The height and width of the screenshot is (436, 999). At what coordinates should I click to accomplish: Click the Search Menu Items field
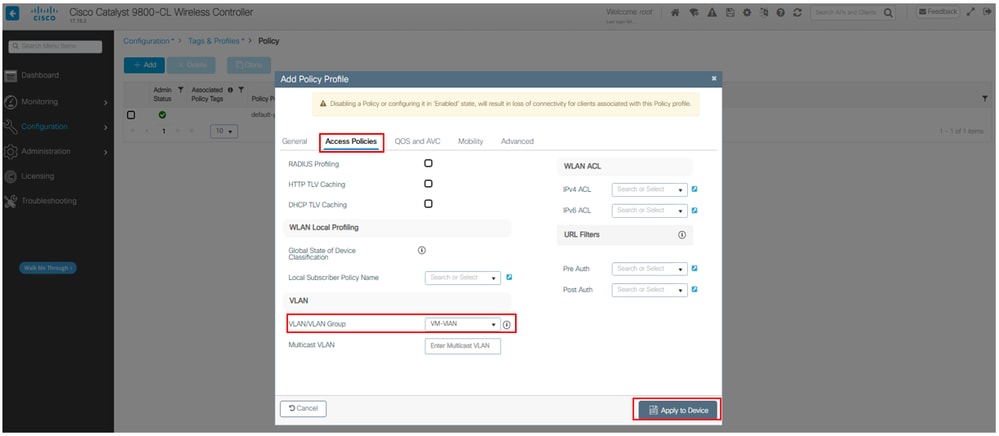55,46
